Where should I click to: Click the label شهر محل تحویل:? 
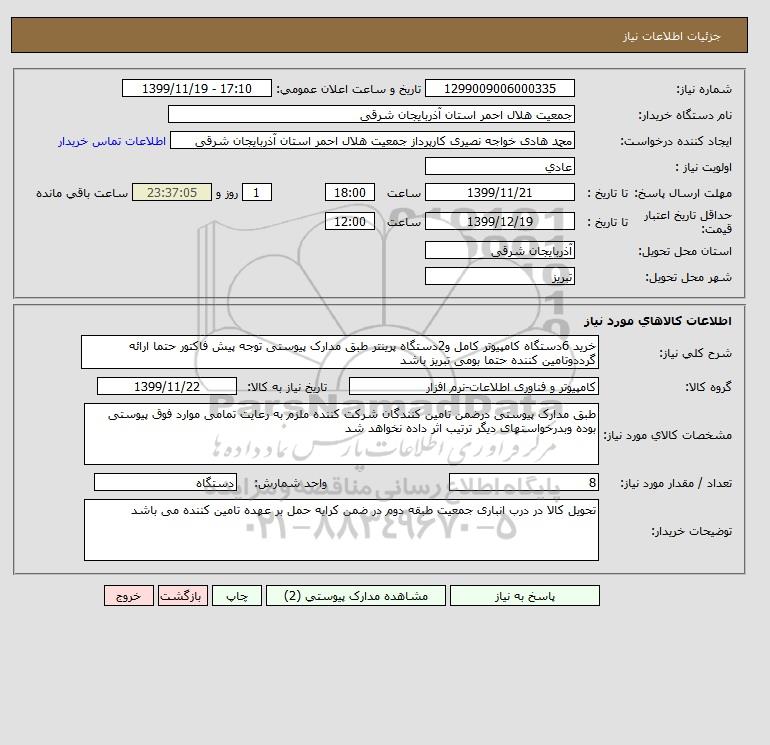pyautogui.click(x=688, y=277)
